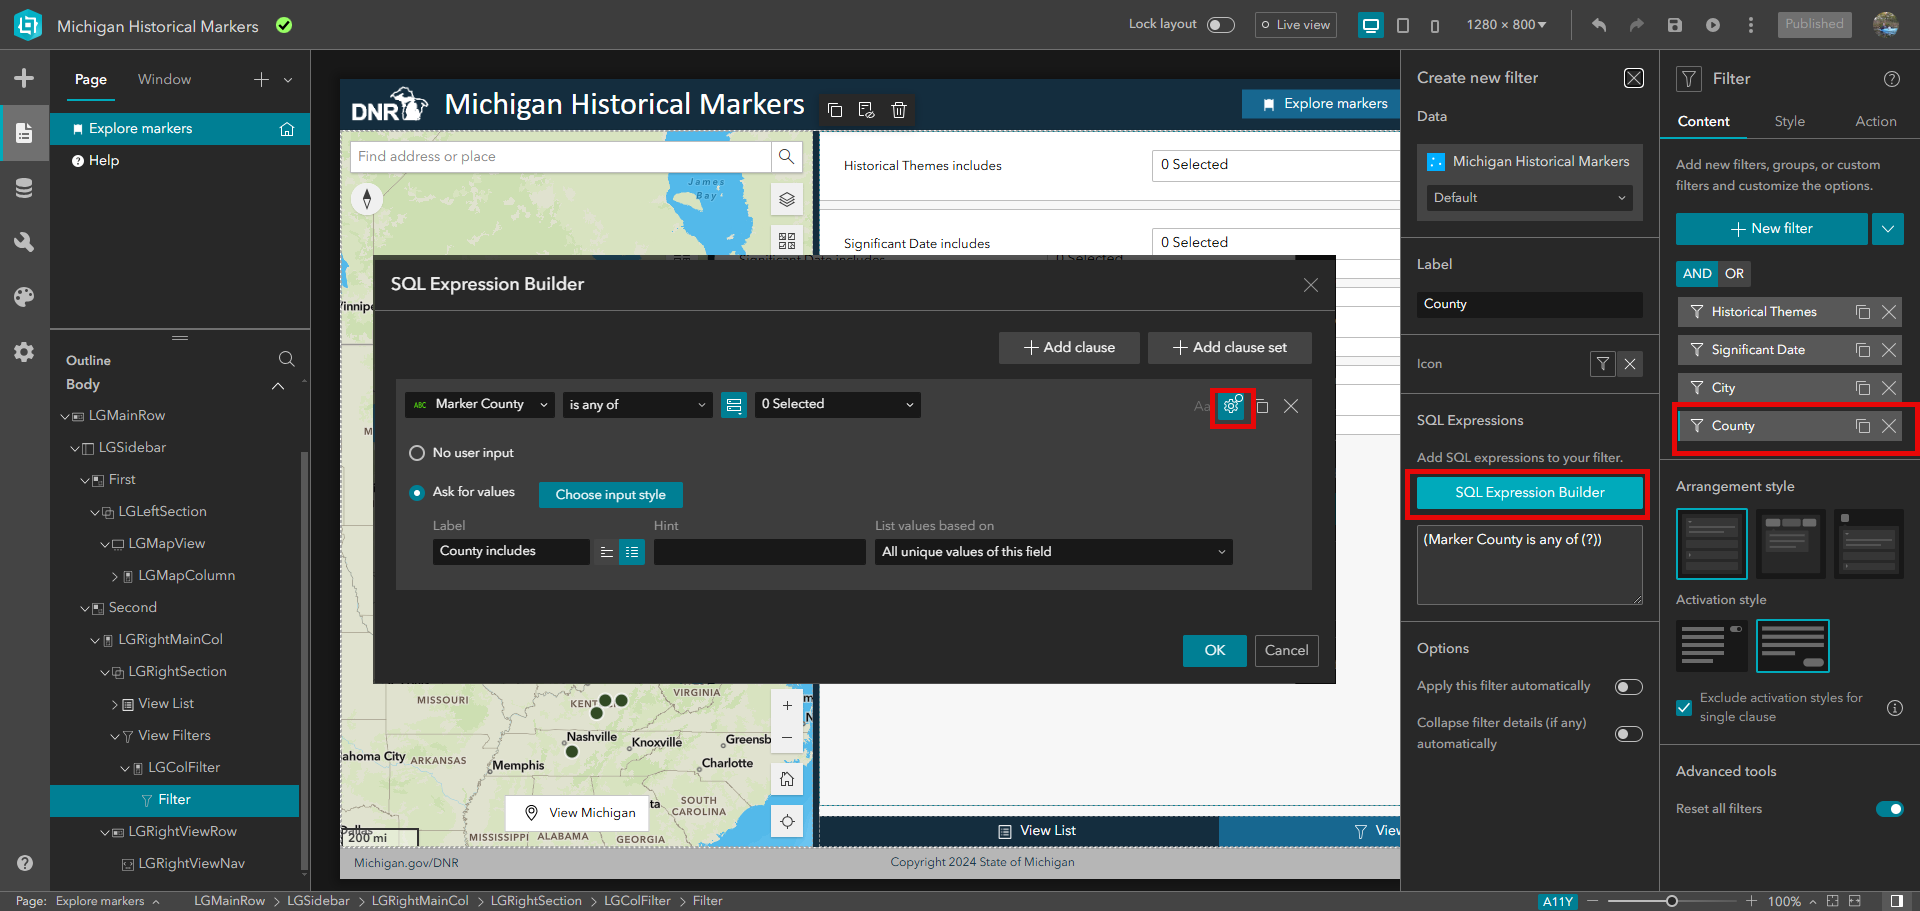Click the undo arrow in top toolbar
The height and width of the screenshot is (911, 1920).
pyautogui.click(x=1599, y=25)
